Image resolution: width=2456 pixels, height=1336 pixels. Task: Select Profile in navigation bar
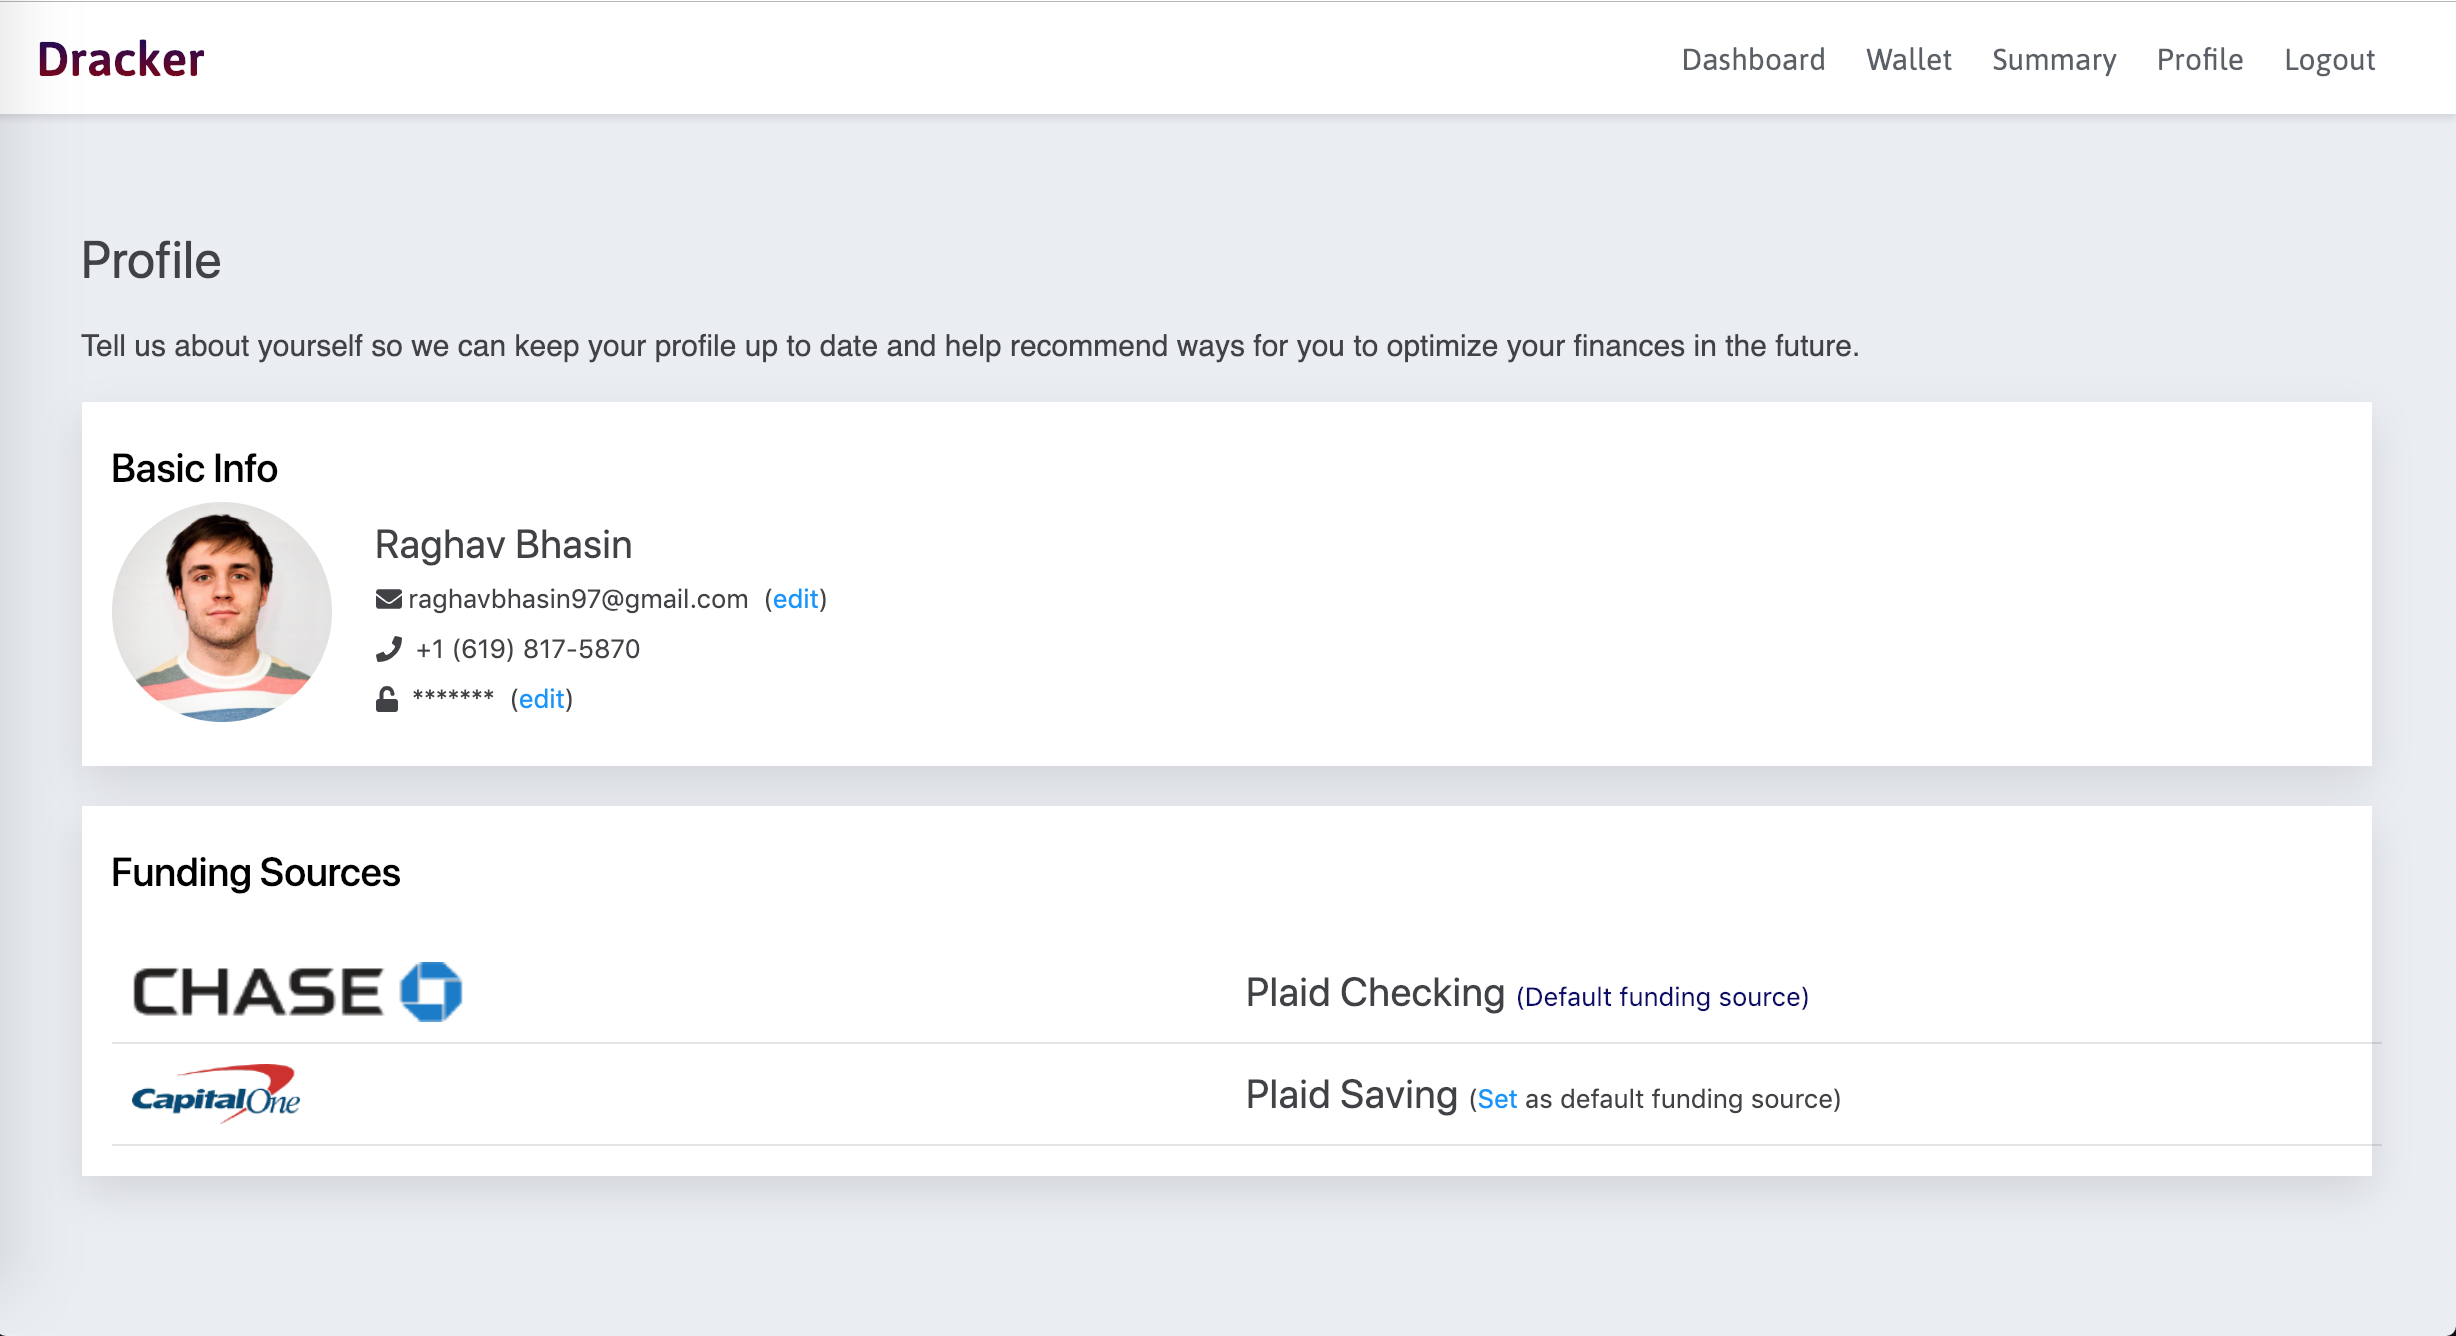point(2200,60)
